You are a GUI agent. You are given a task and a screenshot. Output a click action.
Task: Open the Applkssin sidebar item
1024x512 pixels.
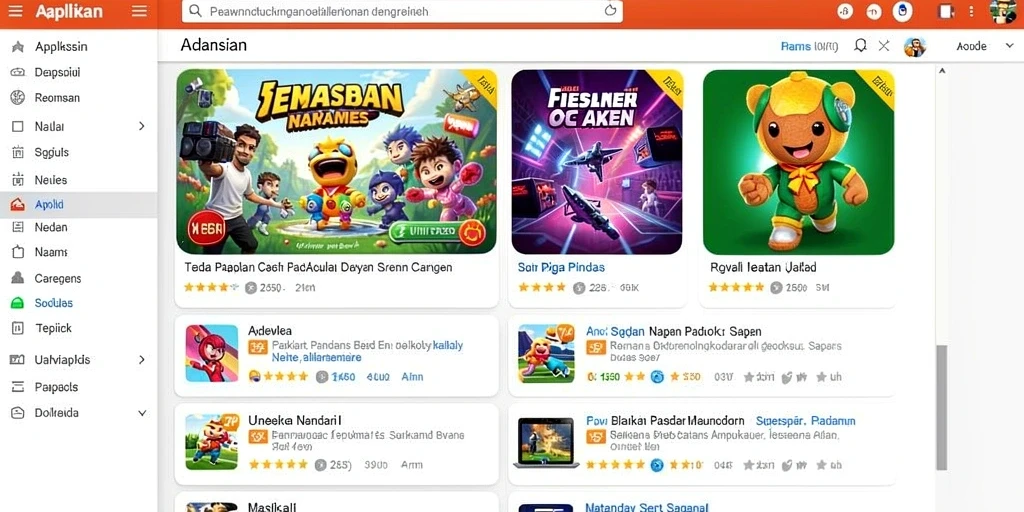(x=78, y=46)
